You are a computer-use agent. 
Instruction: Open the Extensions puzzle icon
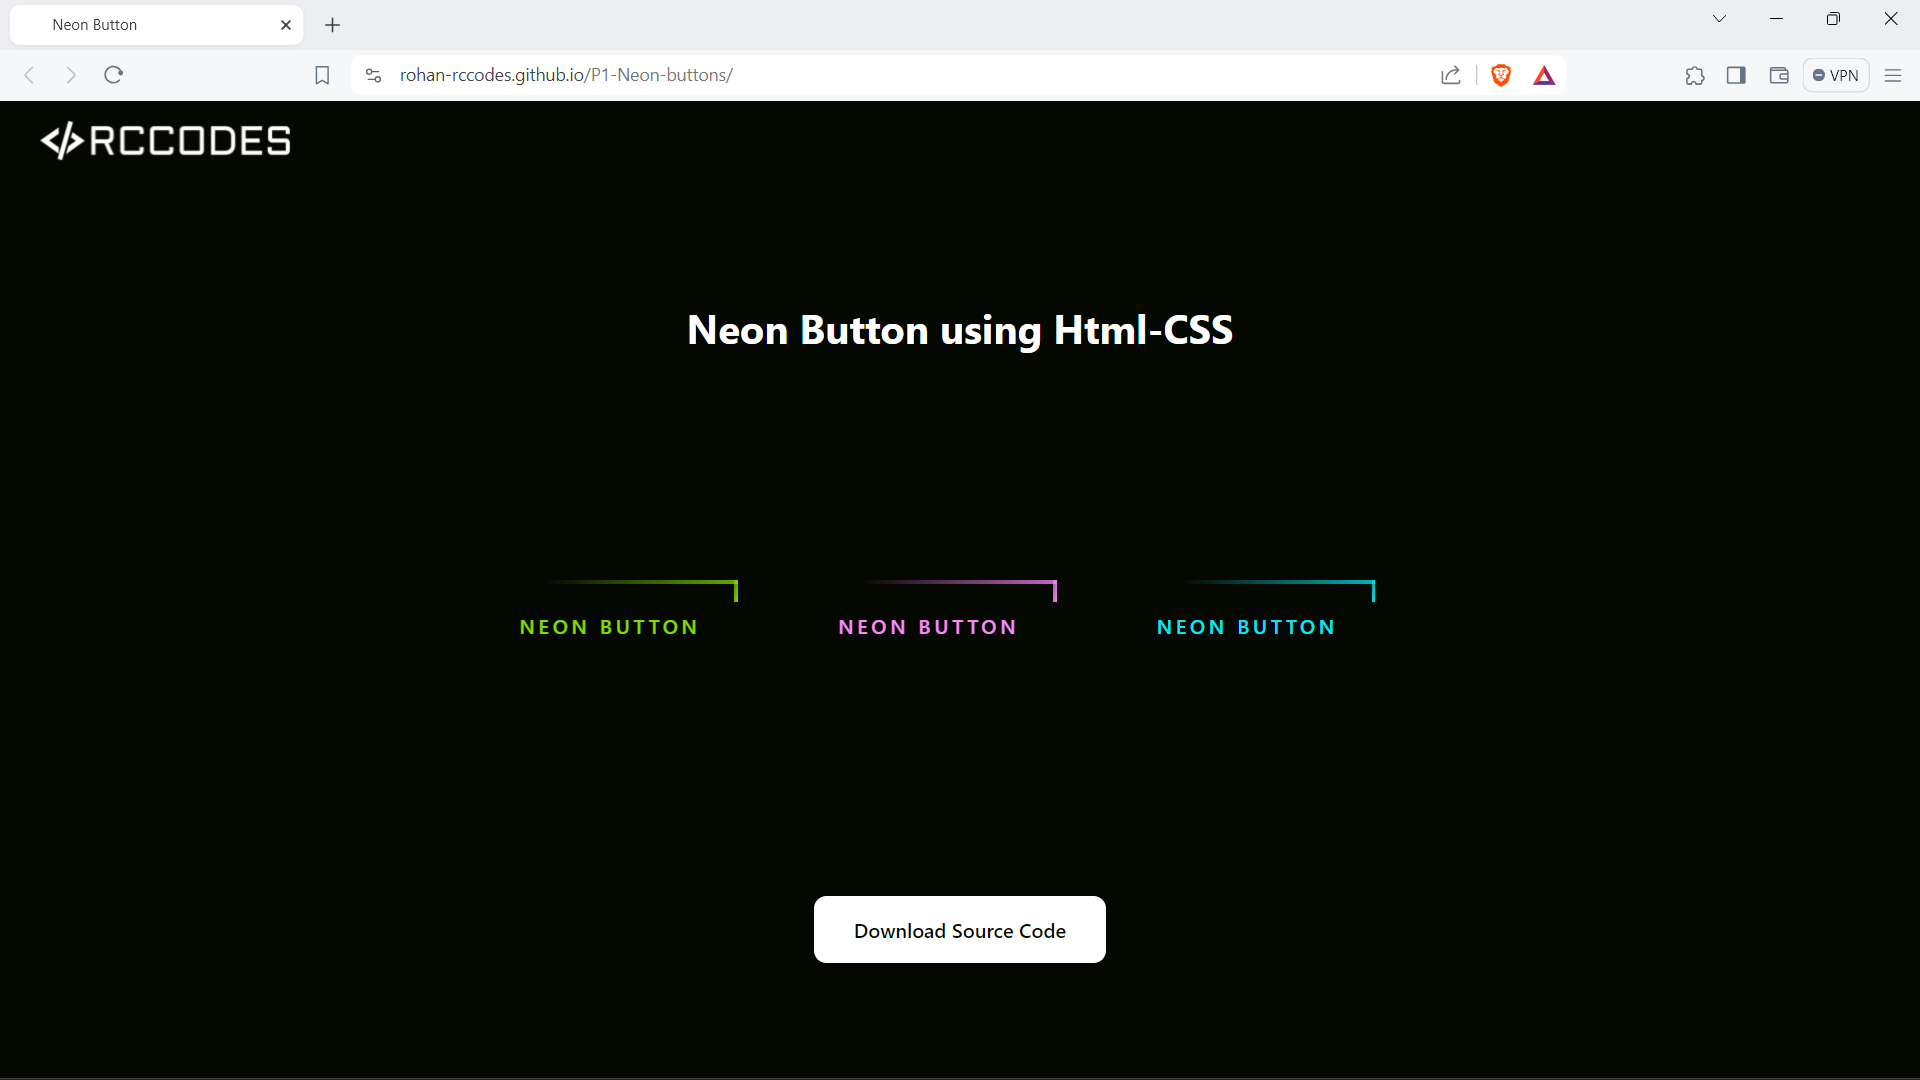click(x=1695, y=75)
